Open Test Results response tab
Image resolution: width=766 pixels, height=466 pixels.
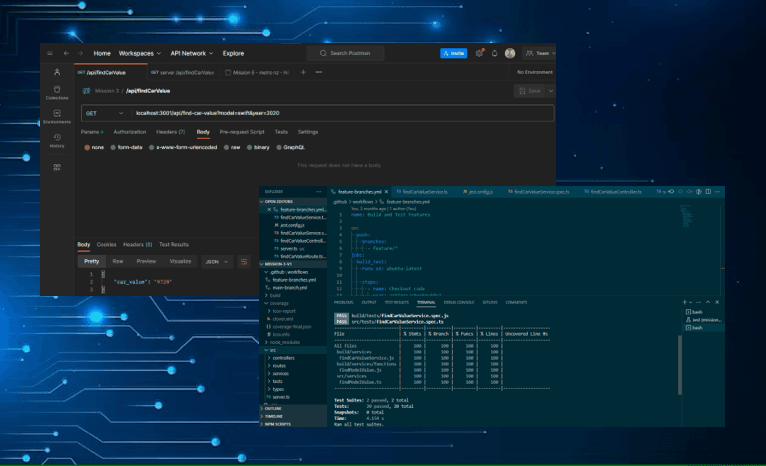173,245
